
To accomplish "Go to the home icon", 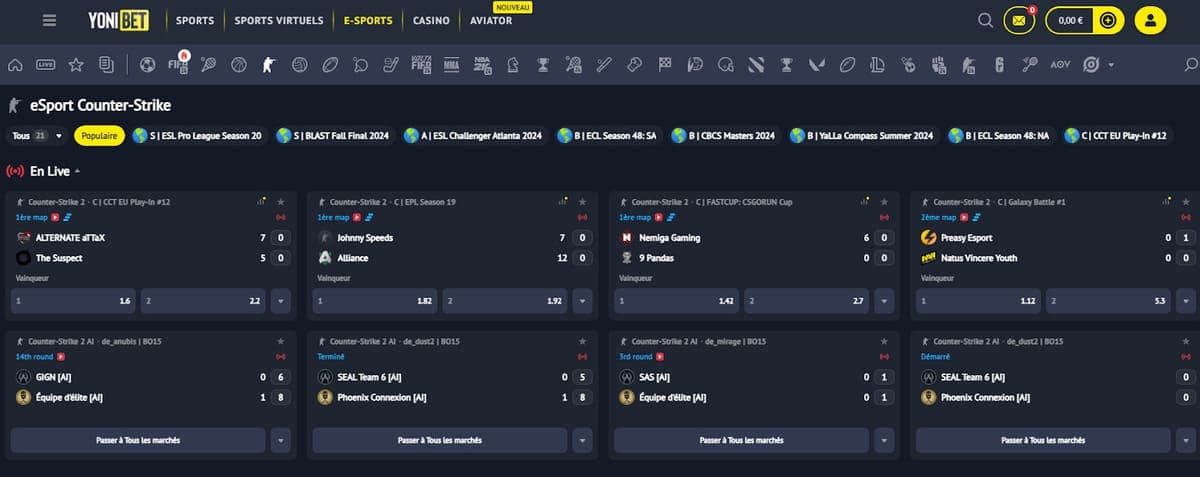I will coord(15,65).
